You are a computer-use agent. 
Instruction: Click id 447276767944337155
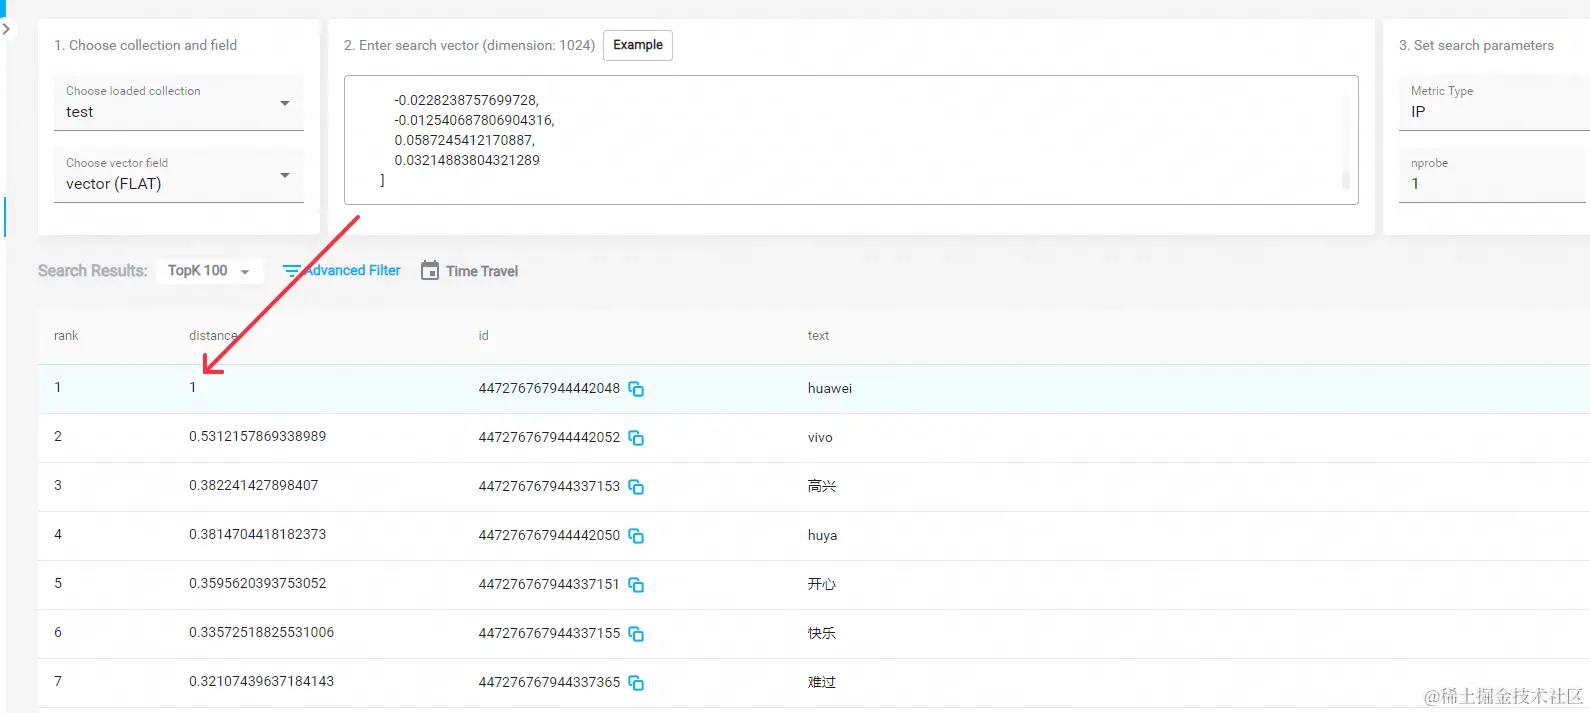pos(549,634)
